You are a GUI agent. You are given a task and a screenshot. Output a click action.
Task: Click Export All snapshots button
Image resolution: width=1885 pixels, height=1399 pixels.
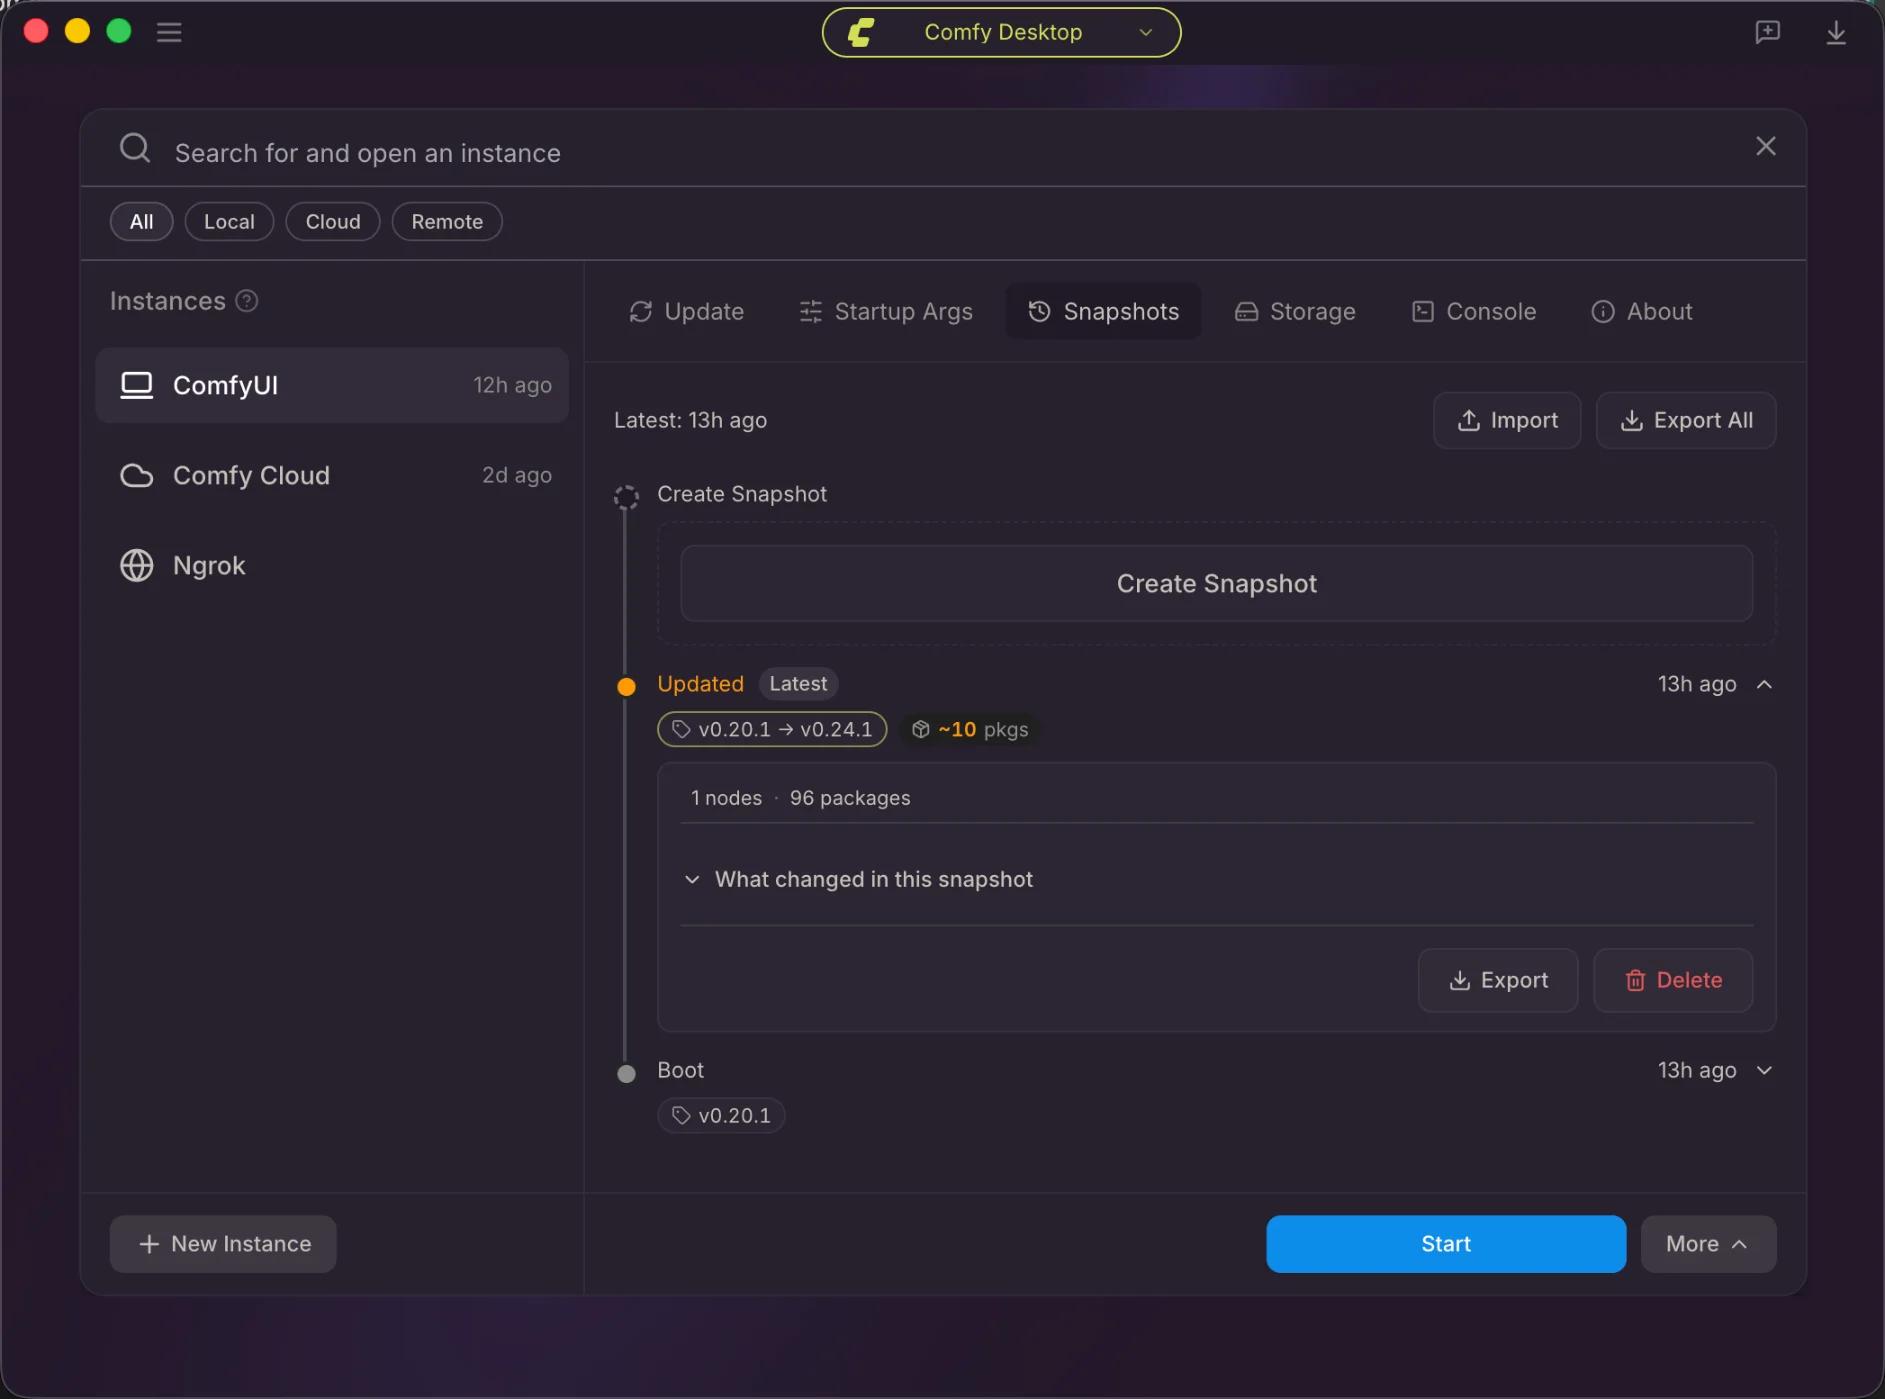tap(1686, 420)
